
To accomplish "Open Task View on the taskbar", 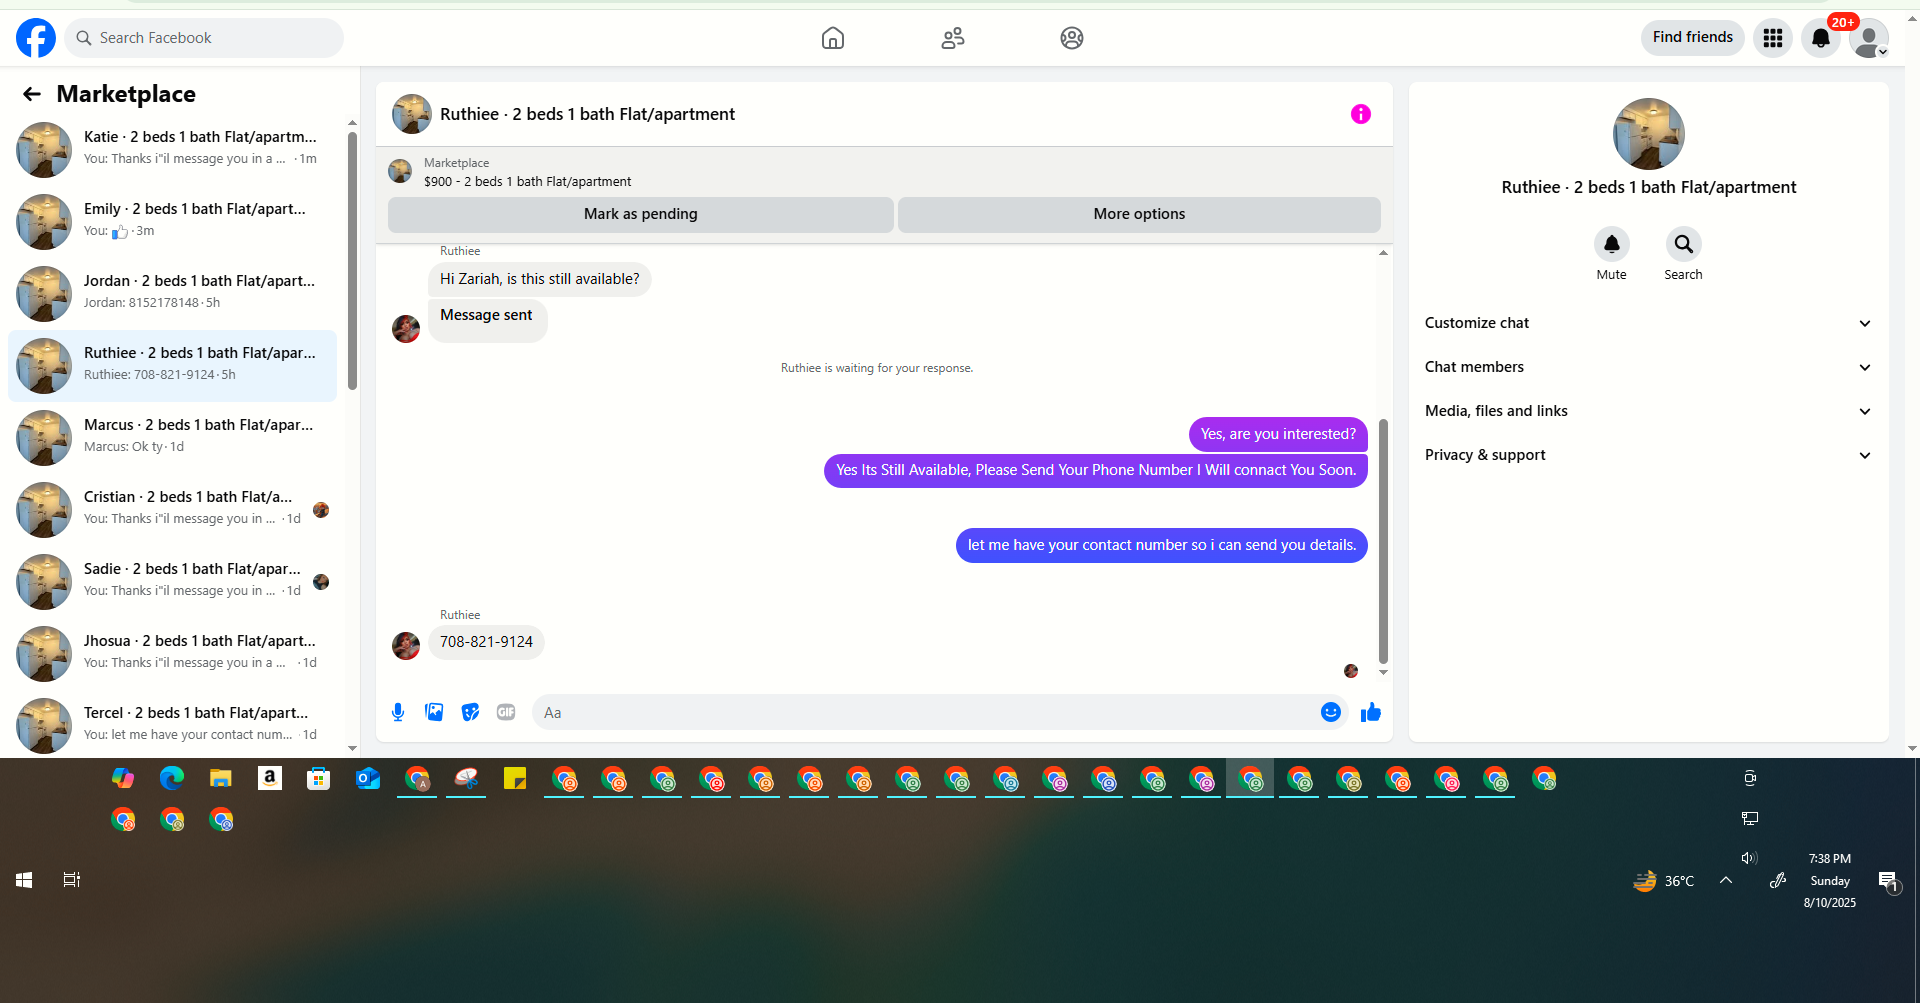I will pos(72,880).
